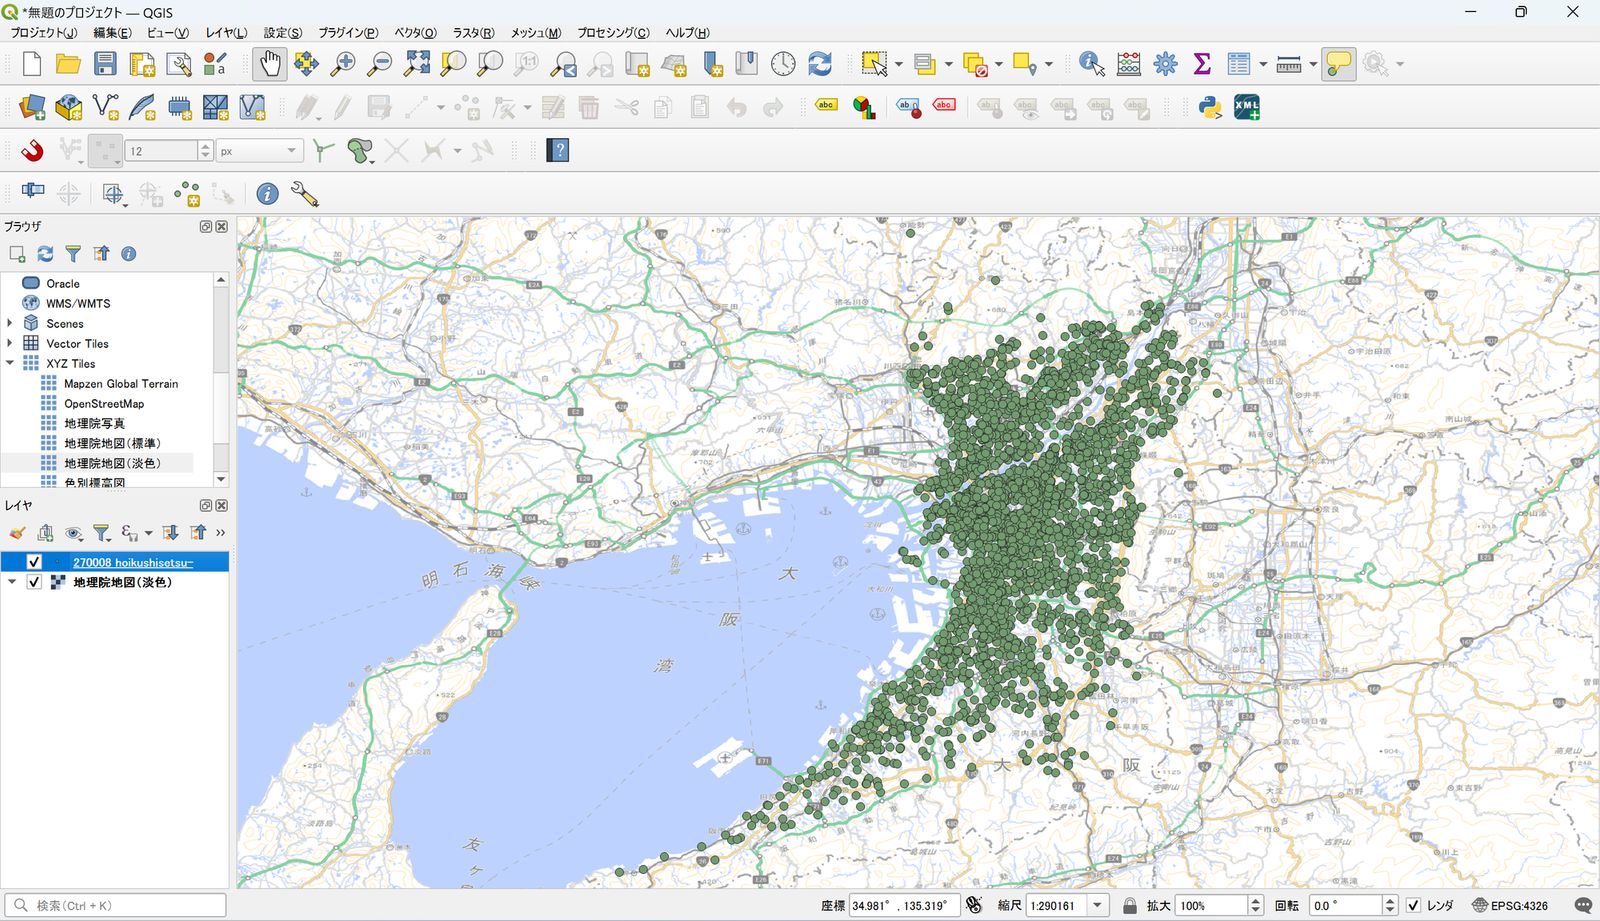Image resolution: width=1600 pixels, height=921 pixels.
Task: Select the Pan Map hand tool
Action: pos(269,64)
